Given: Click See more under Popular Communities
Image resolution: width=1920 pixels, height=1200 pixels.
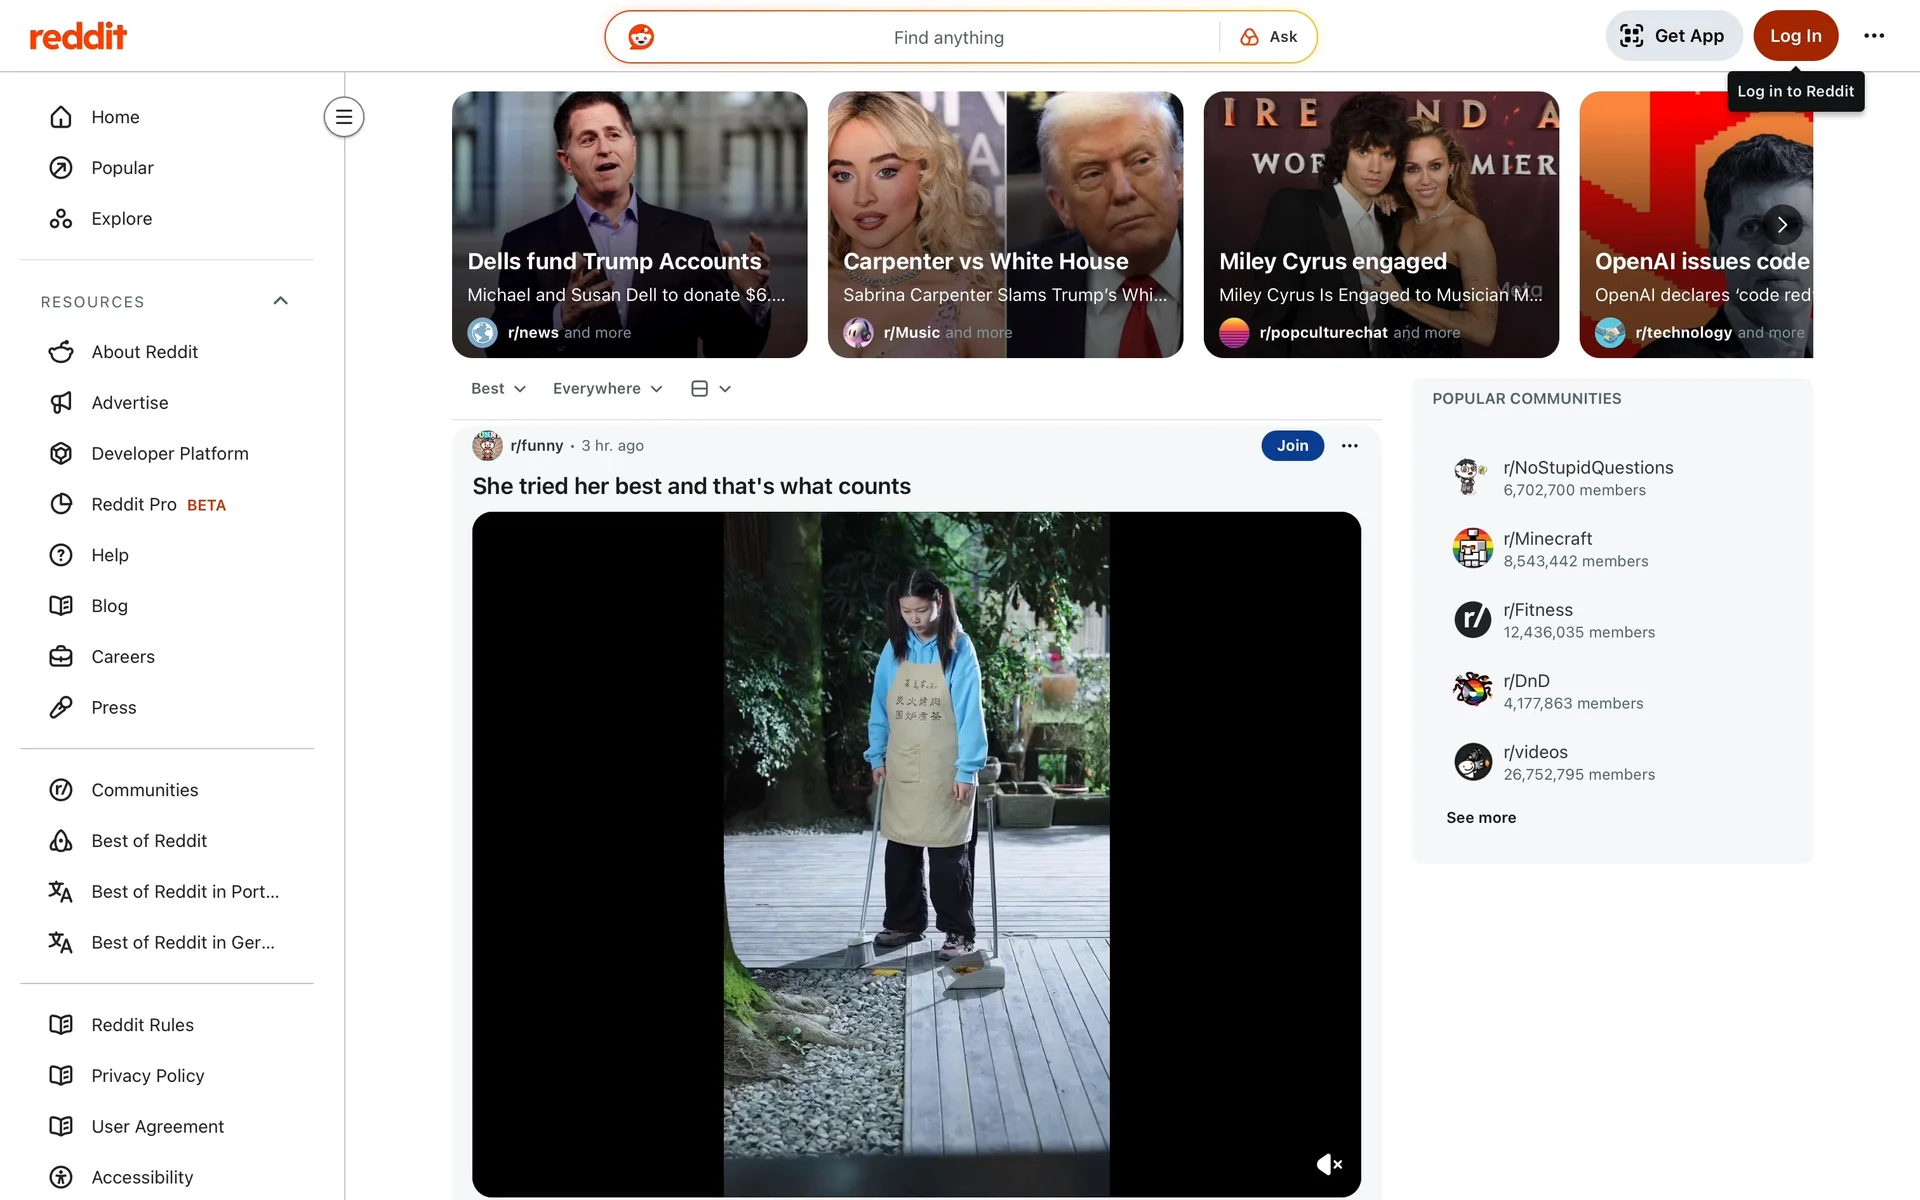Looking at the screenshot, I should pos(1480,818).
